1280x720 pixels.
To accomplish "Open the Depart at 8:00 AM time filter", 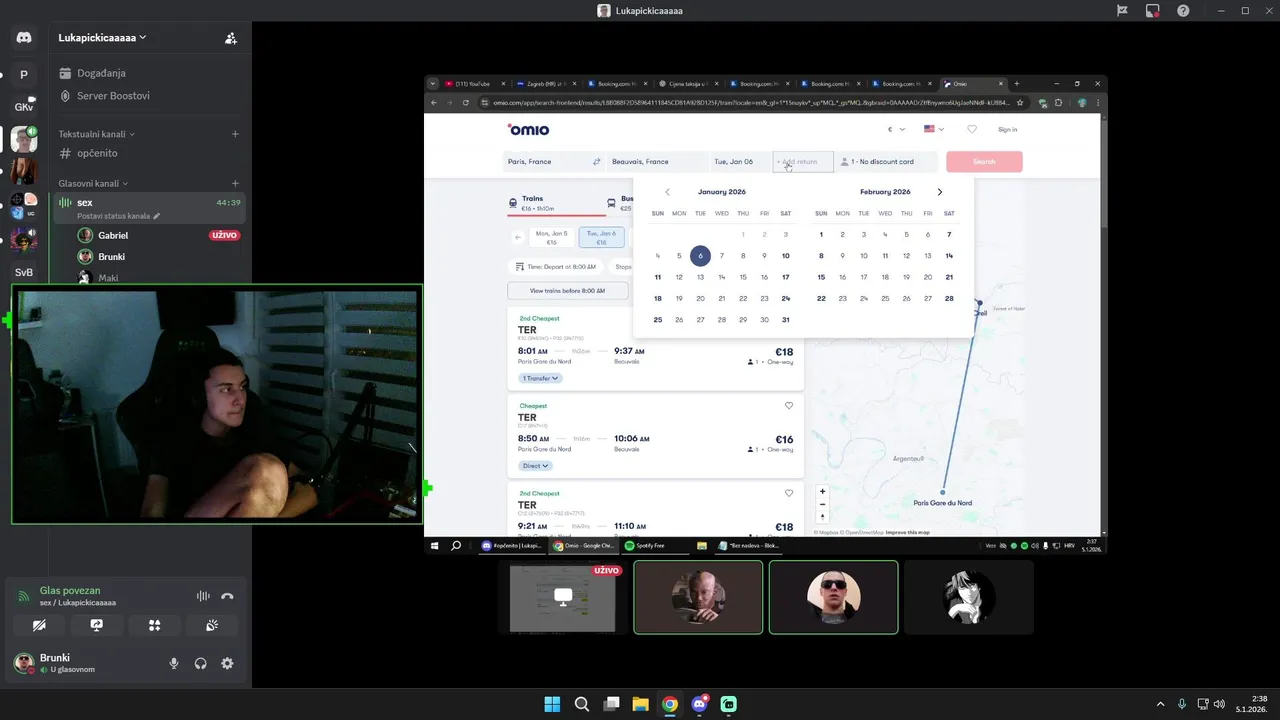I will [556, 267].
